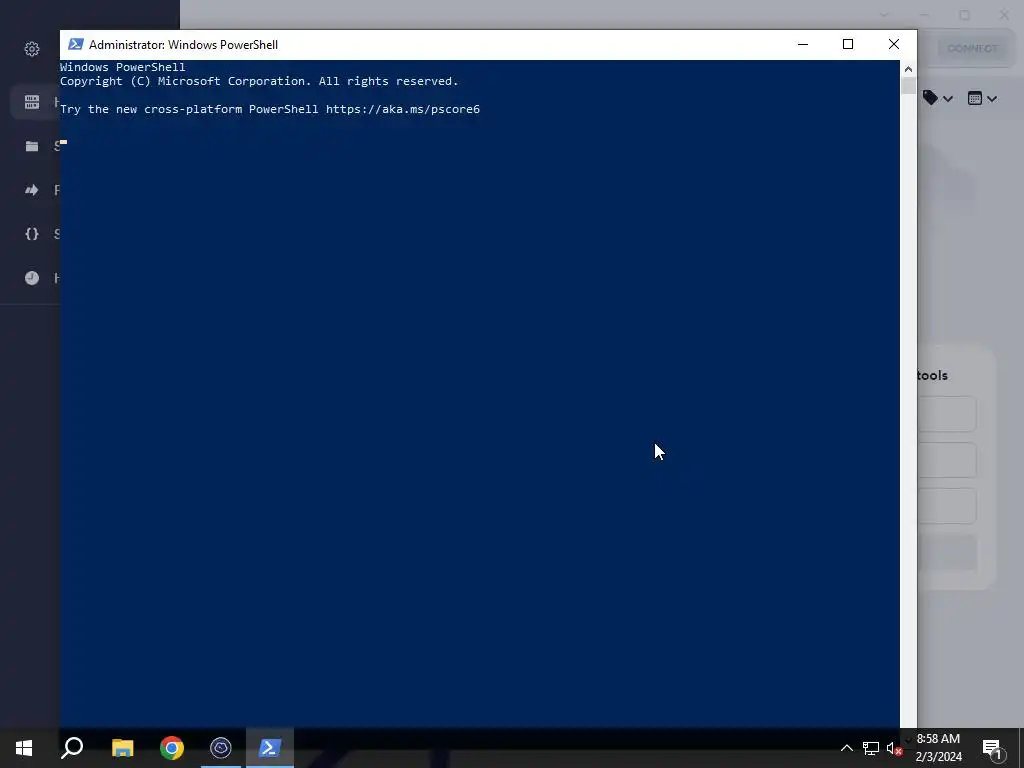1024x768 pixels.
Task: Select the server list icon in sidebar
Action: click(31, 102)
